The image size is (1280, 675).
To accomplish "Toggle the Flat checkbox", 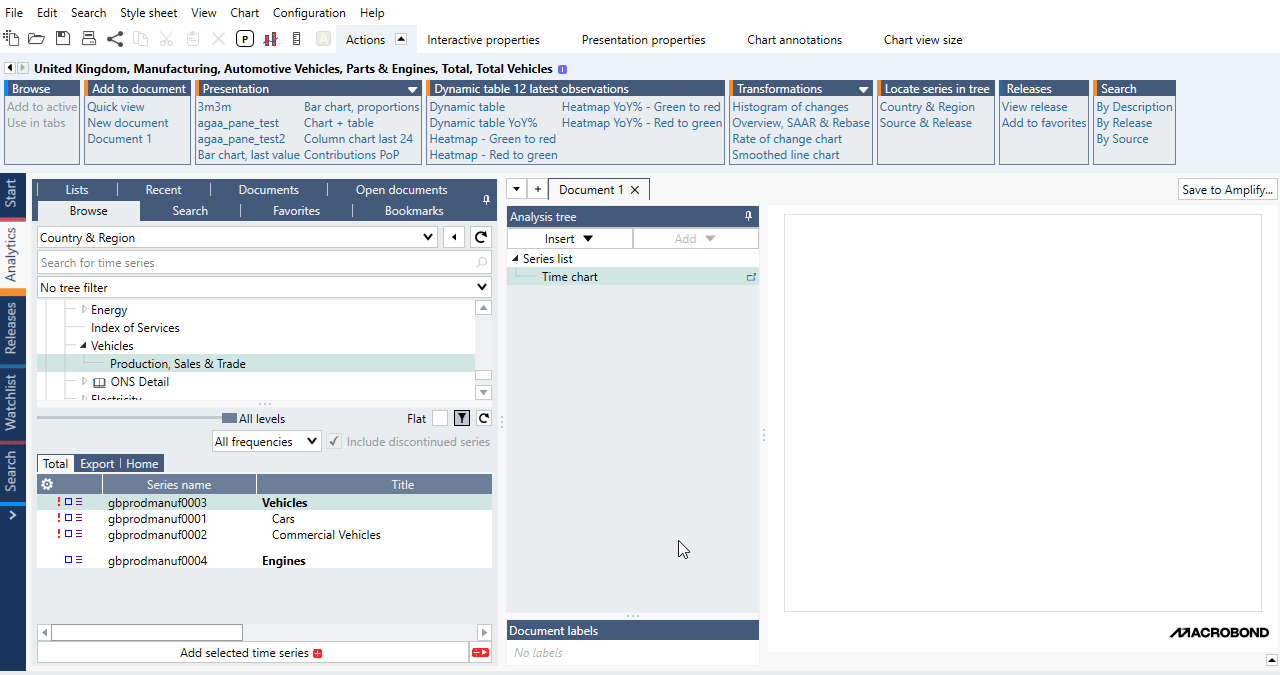I will click(x=440, y=419).
